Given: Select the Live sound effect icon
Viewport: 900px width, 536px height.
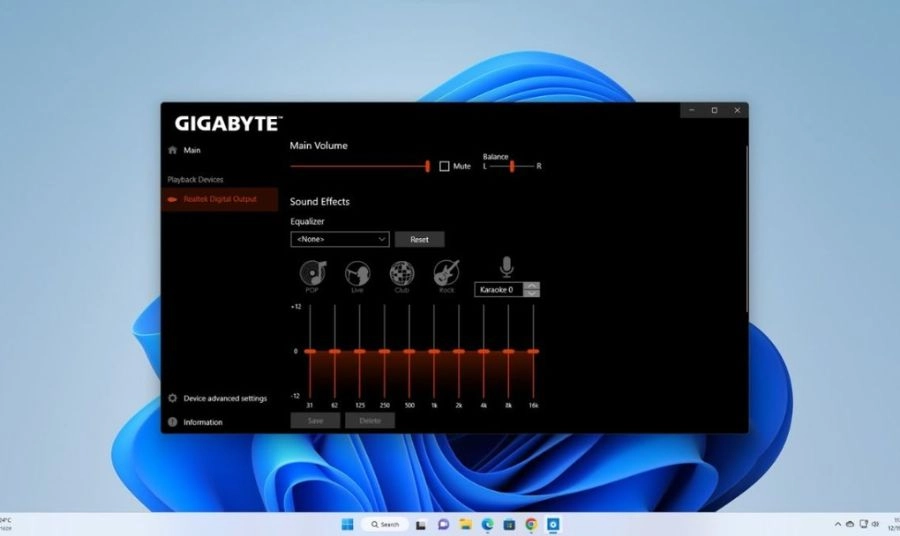Looking at the screenshot, I should pos(357,273).
